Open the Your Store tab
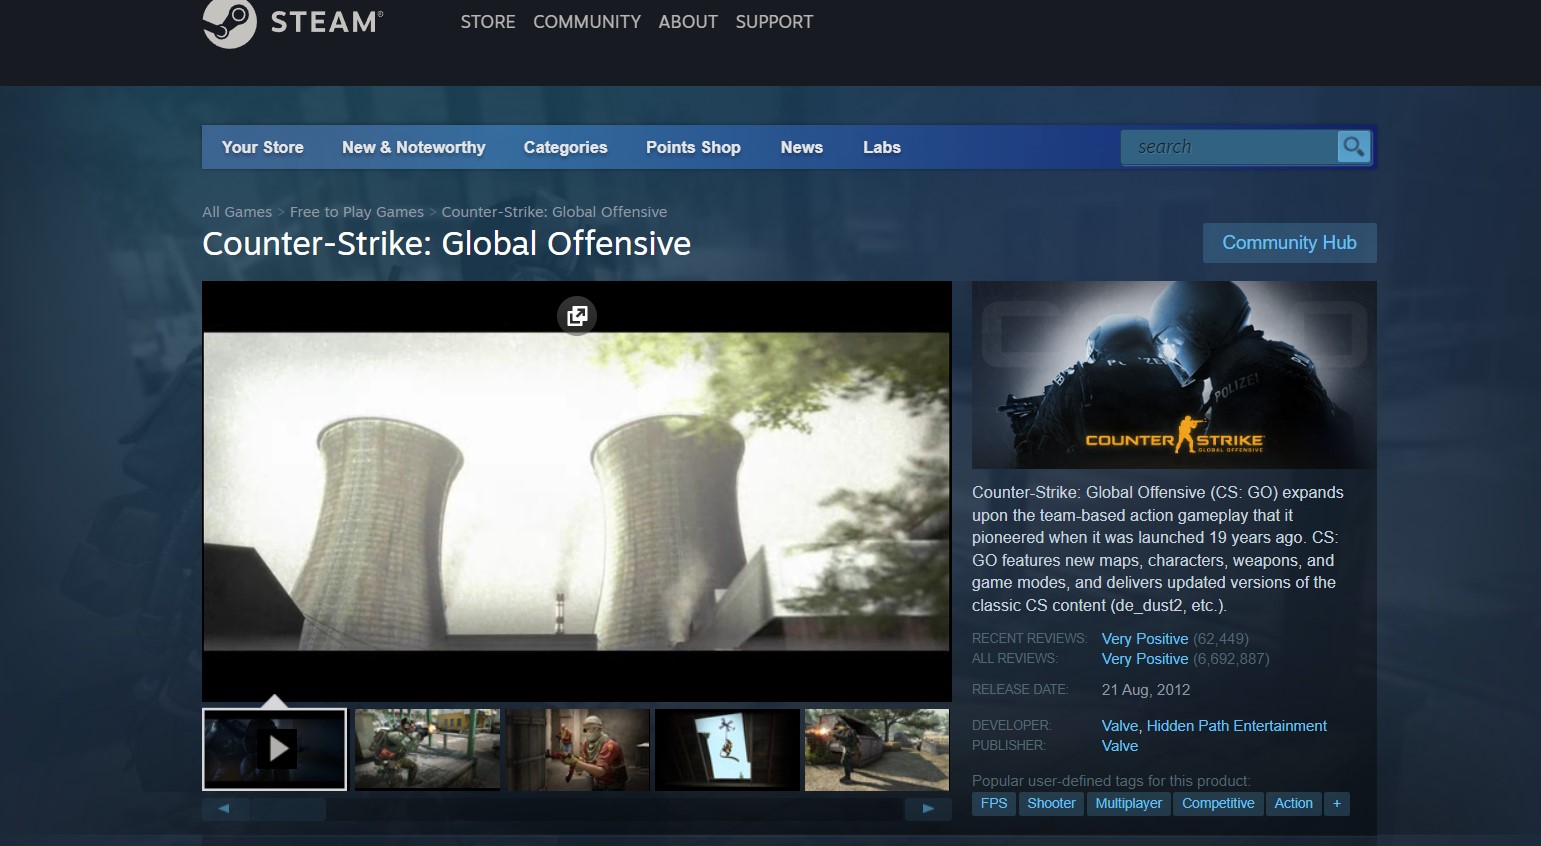The width and height of the screenshot is (1541, 846). 263,147
